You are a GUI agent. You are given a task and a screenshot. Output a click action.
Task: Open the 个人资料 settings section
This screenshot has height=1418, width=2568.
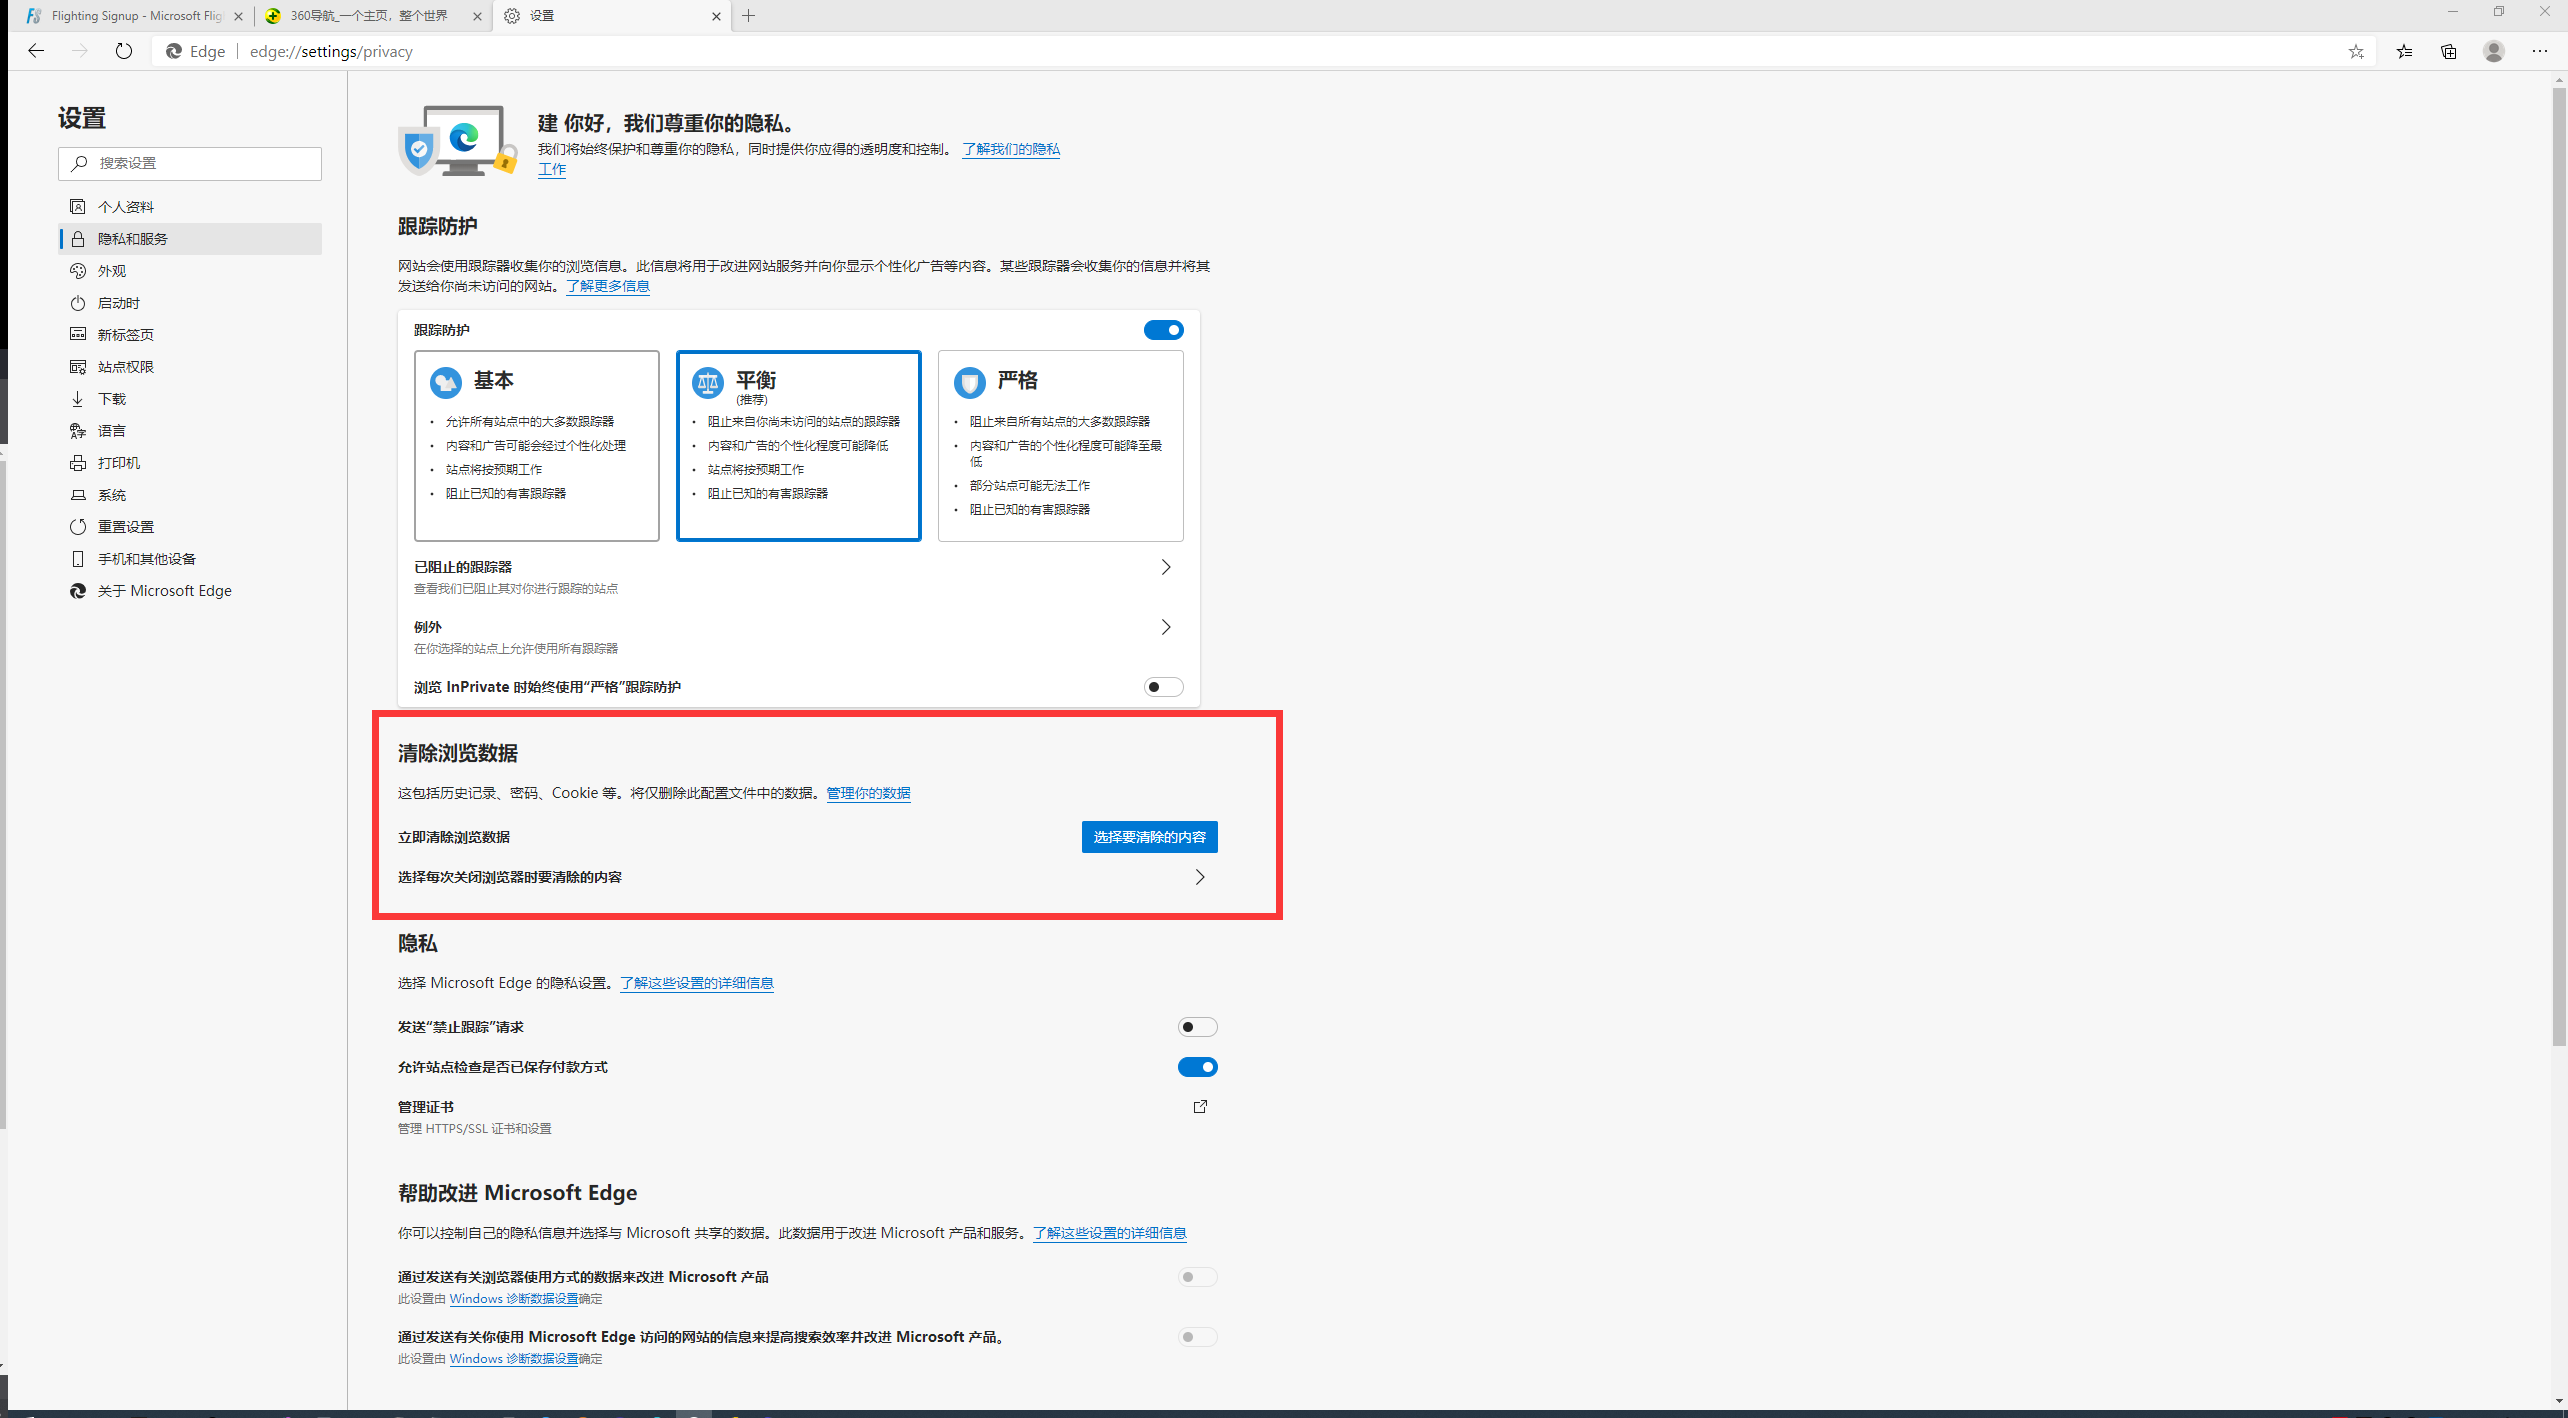(126, 206)
